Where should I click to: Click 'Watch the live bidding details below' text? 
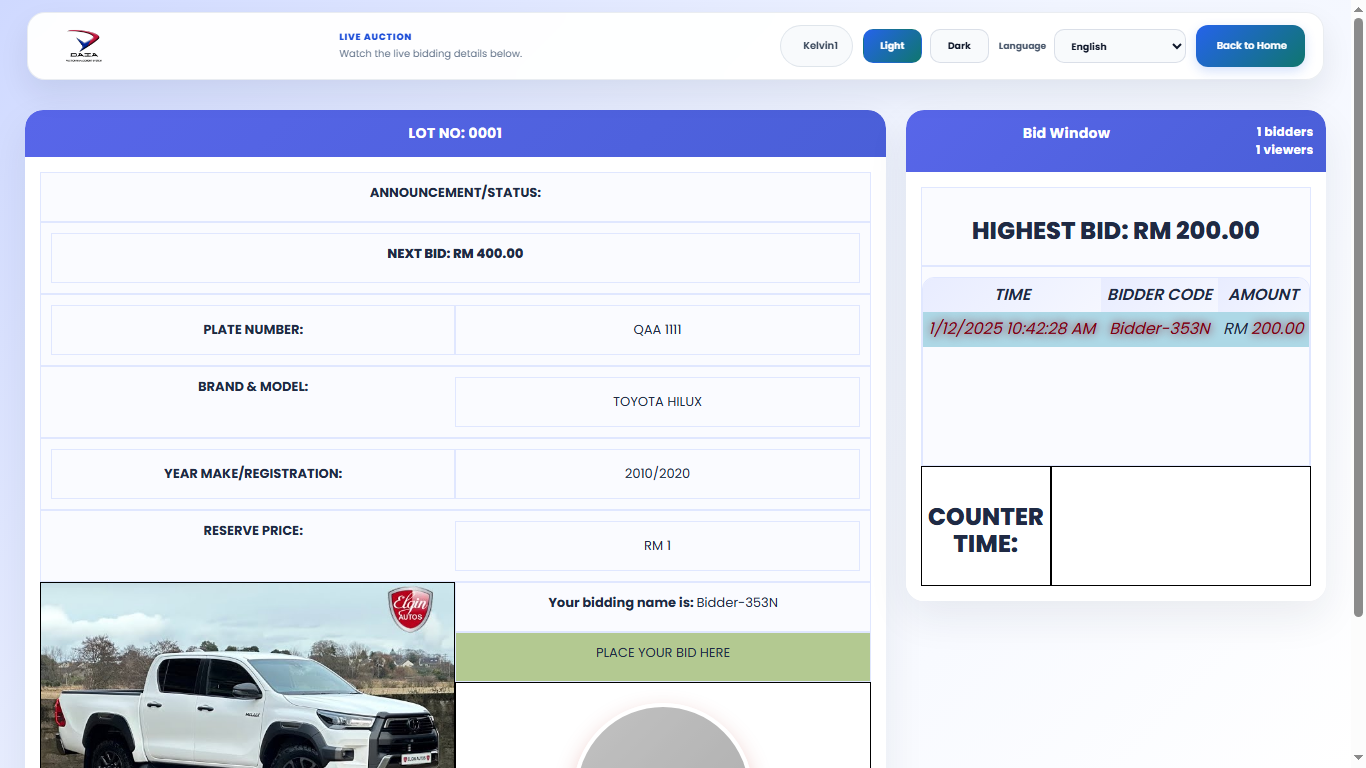click(x=430, y=54)
